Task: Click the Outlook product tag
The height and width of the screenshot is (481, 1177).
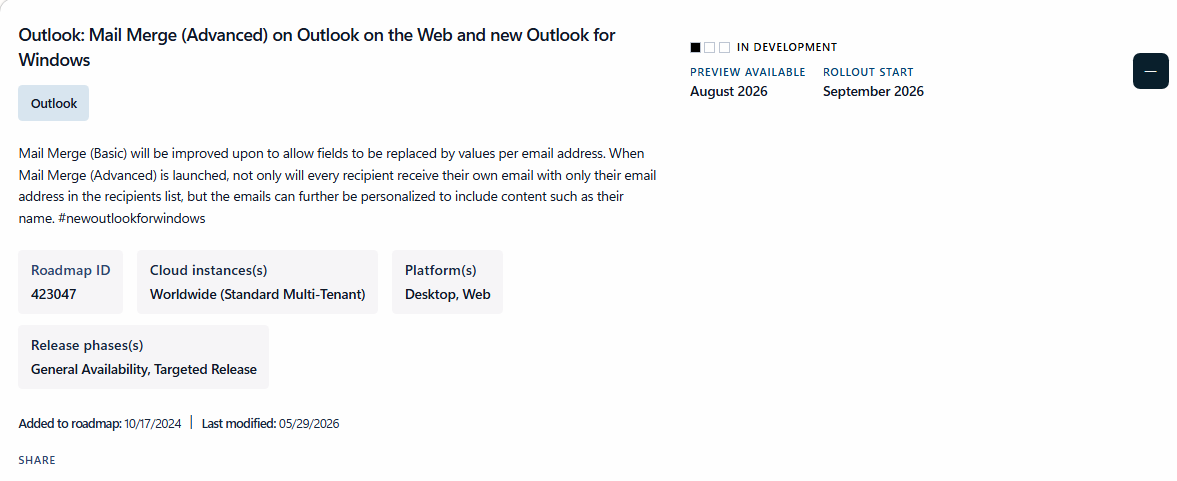Action: coord(53,103)
